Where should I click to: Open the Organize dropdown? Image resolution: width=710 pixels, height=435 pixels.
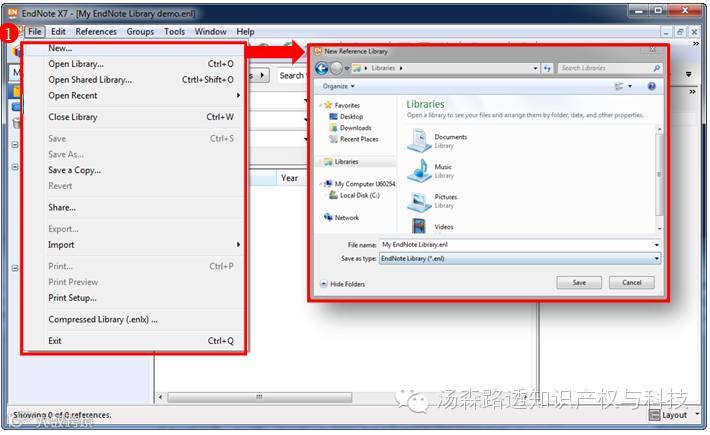point(338,86)
